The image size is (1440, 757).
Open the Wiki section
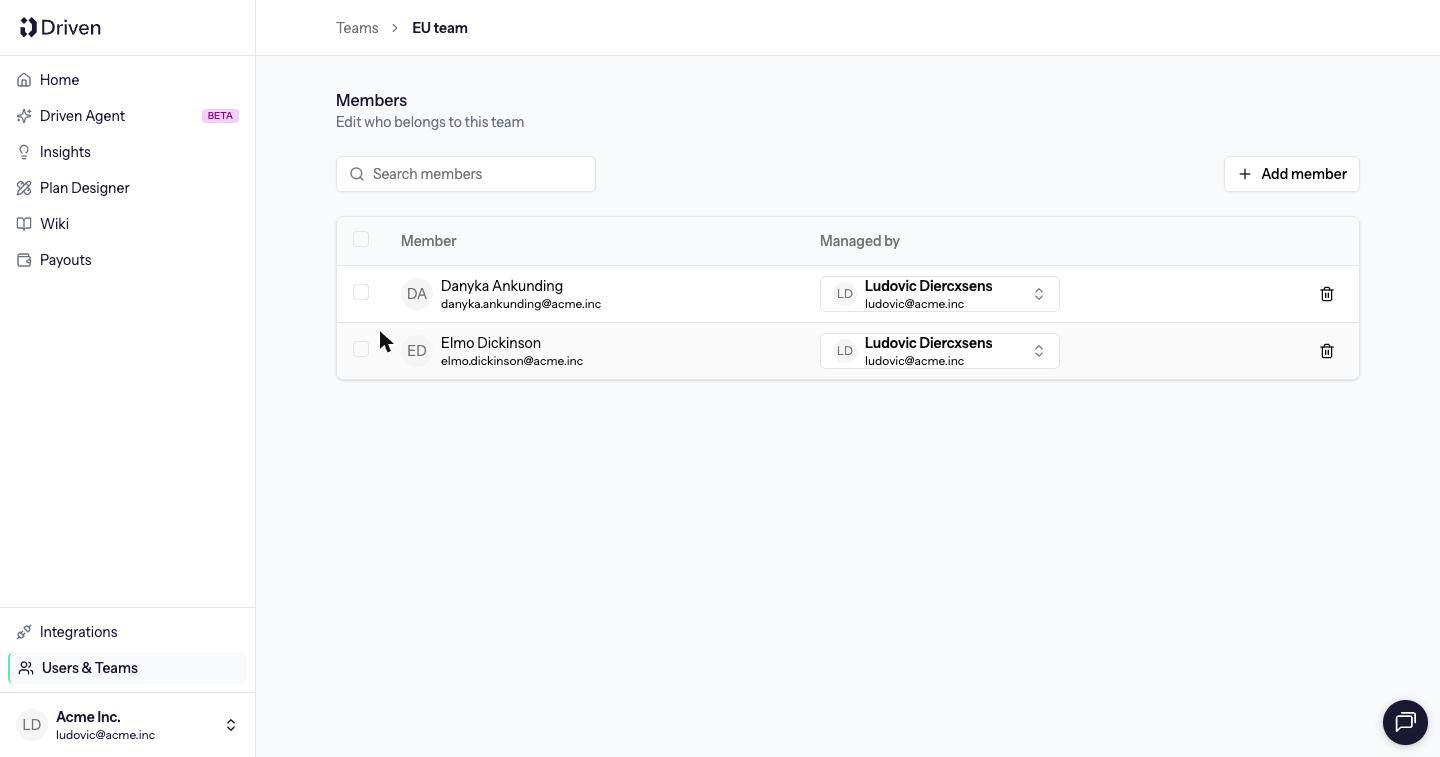pos(128,224)
